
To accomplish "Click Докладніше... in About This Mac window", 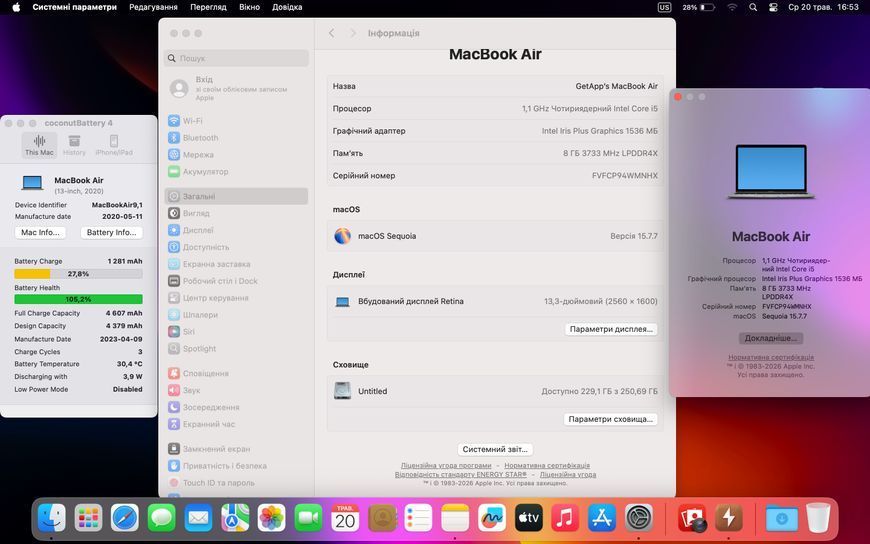I will (x=771, y=338).
